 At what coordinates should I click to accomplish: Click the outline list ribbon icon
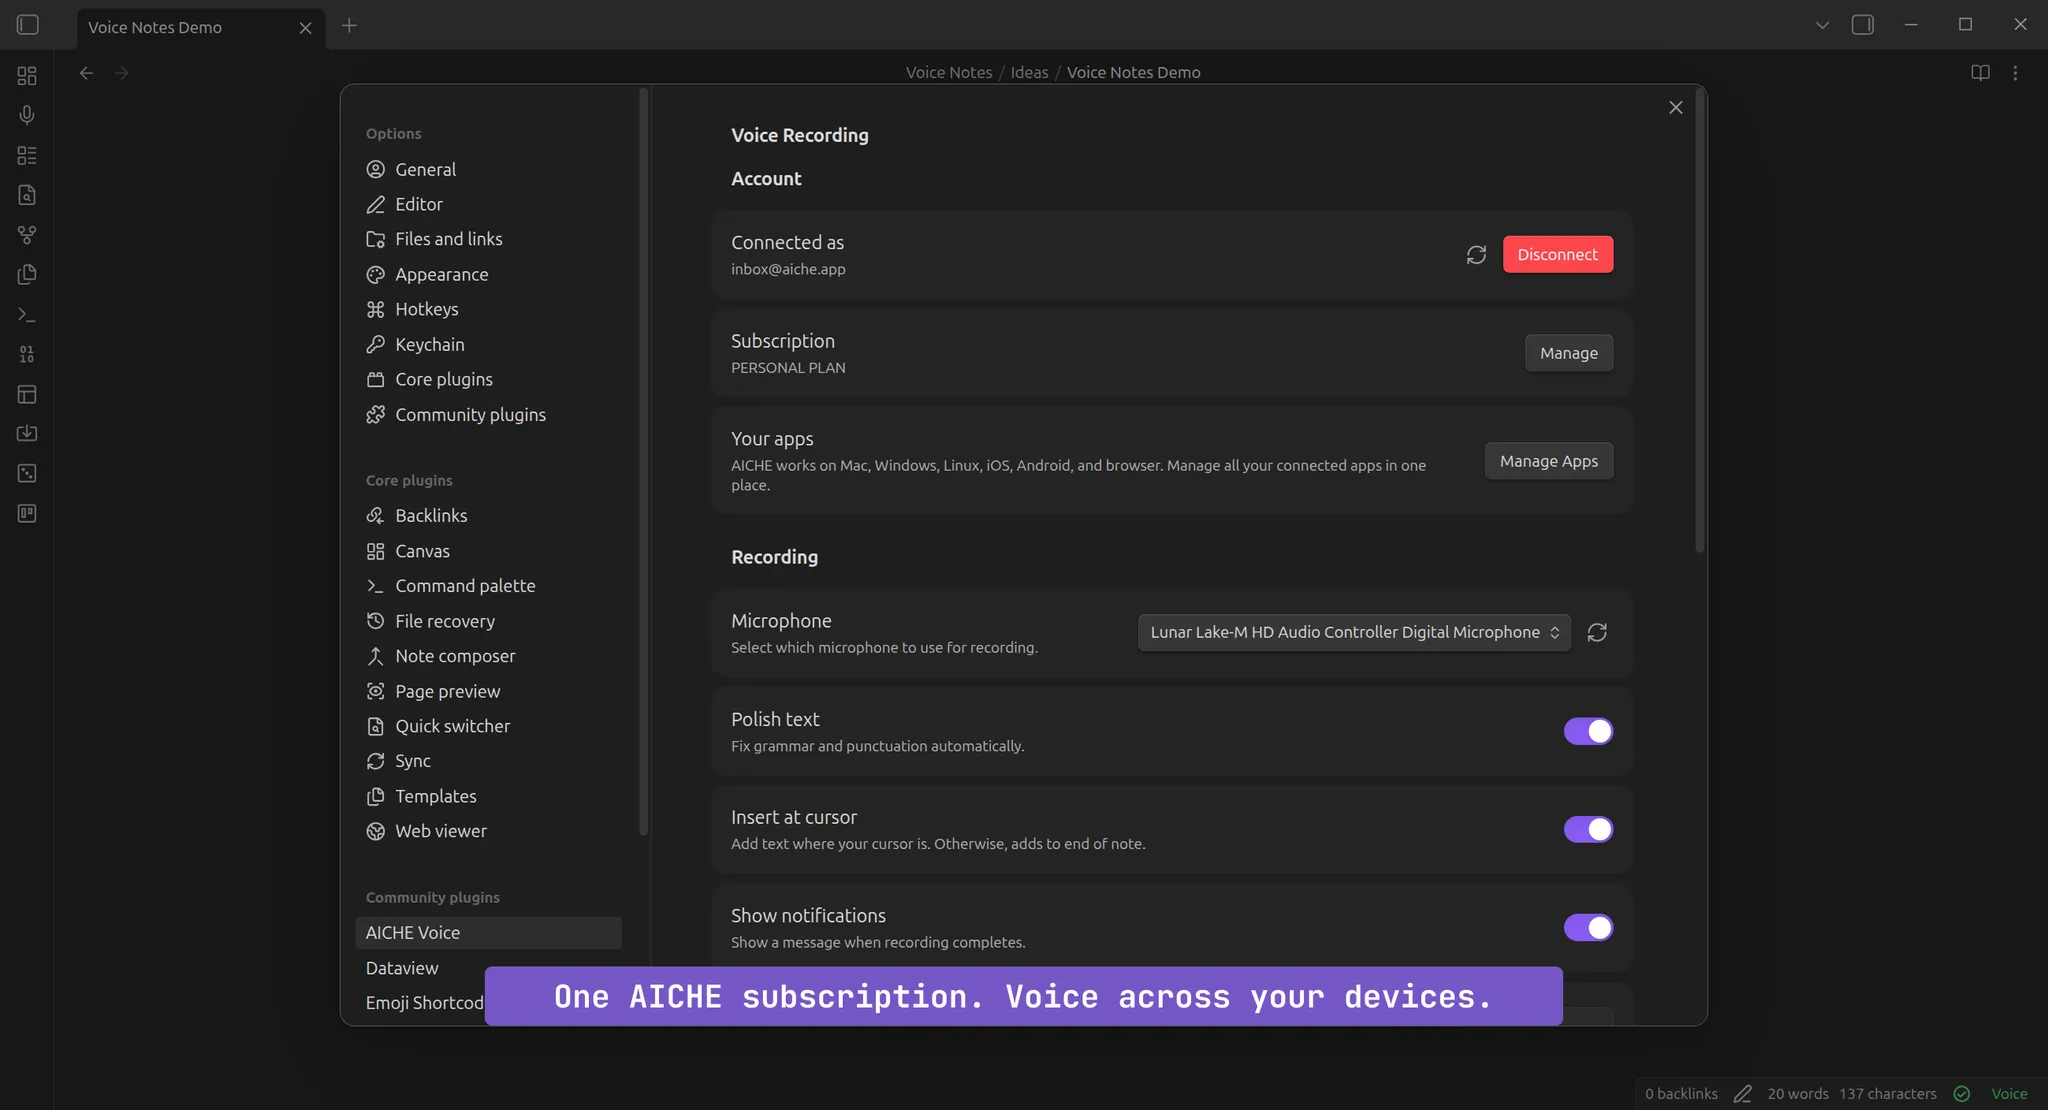point(27,155)
